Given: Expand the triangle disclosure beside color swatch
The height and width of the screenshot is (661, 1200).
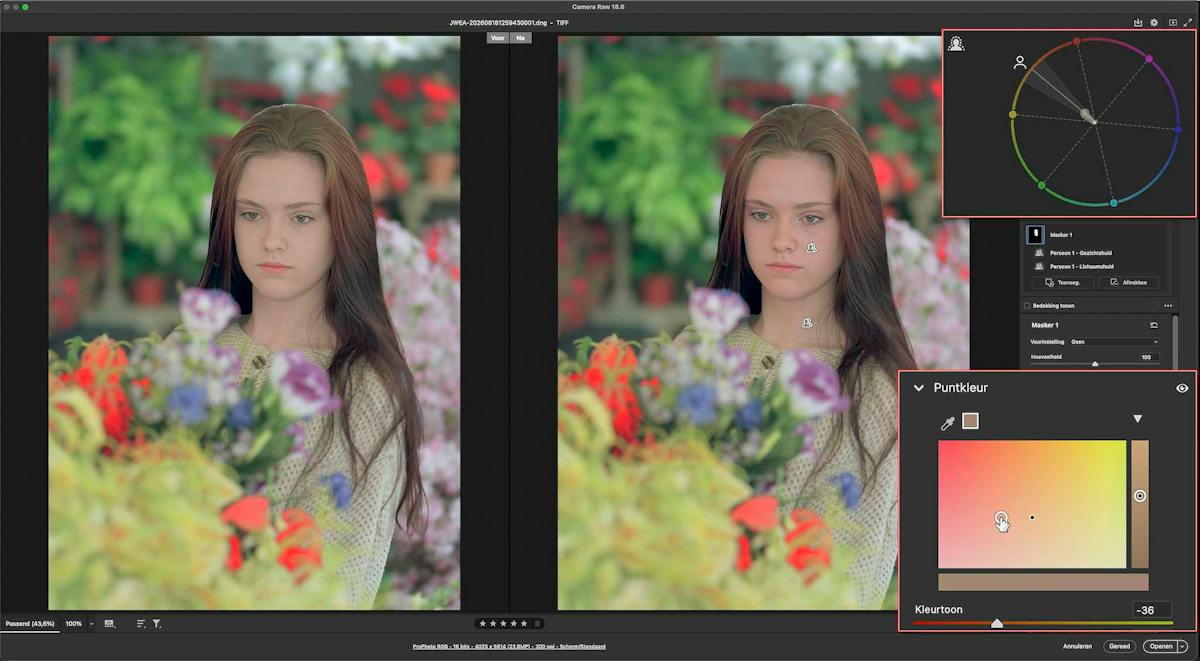Looking at the screenshot, I should pos(1137,419).
